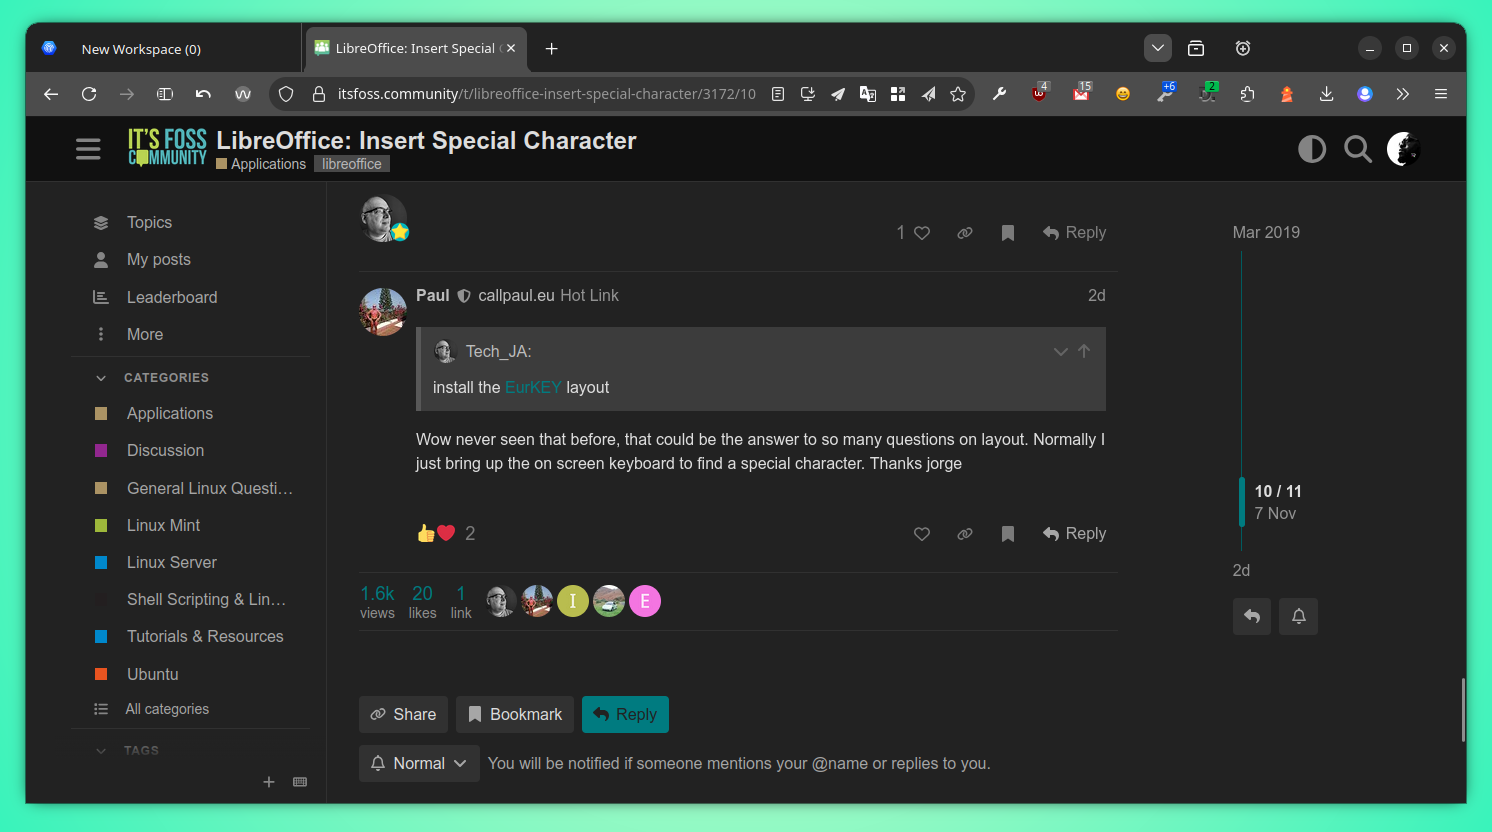Open the keyboard shortcuts icon in sidebar
1492x832 pixels.
click(x=300, y=782)
